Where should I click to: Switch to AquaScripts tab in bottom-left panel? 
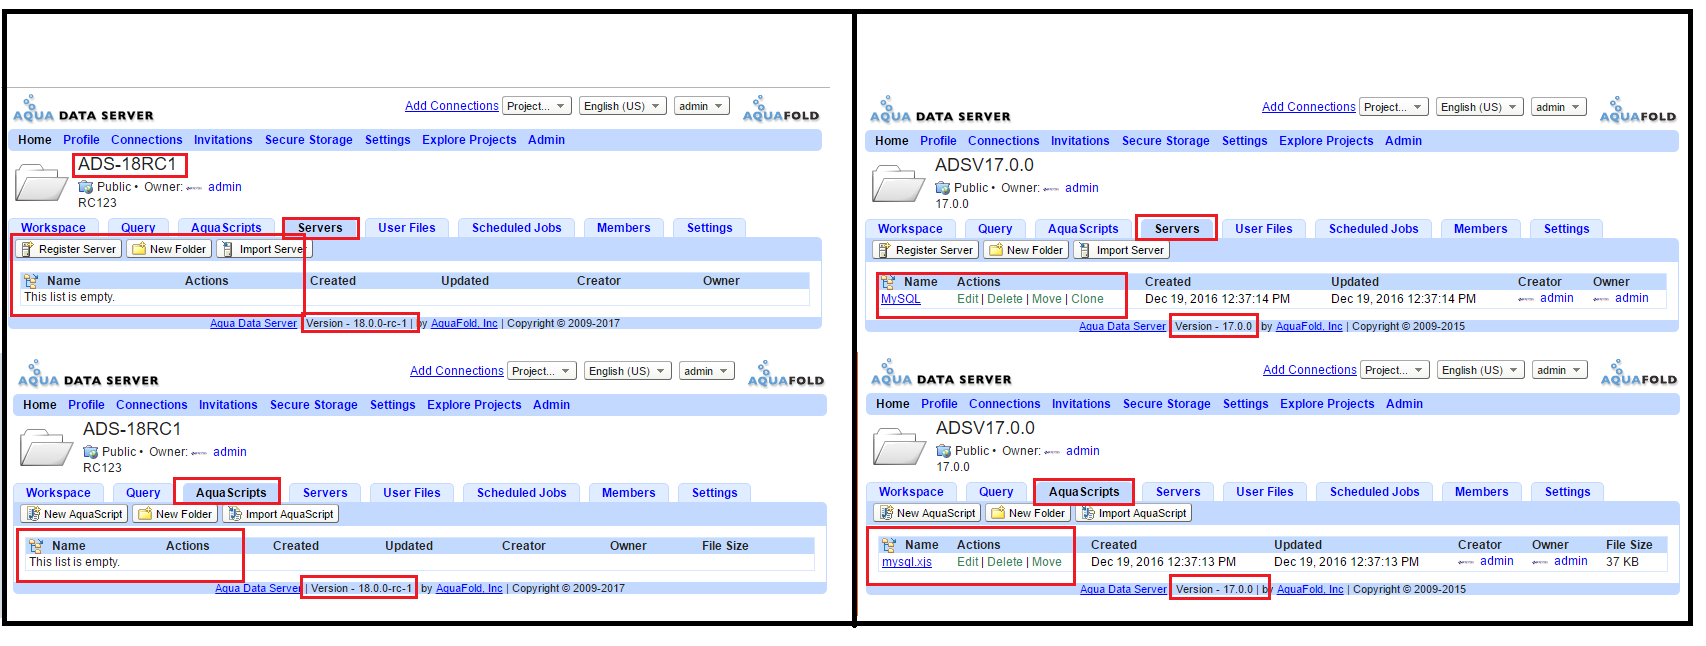(231, 493)
